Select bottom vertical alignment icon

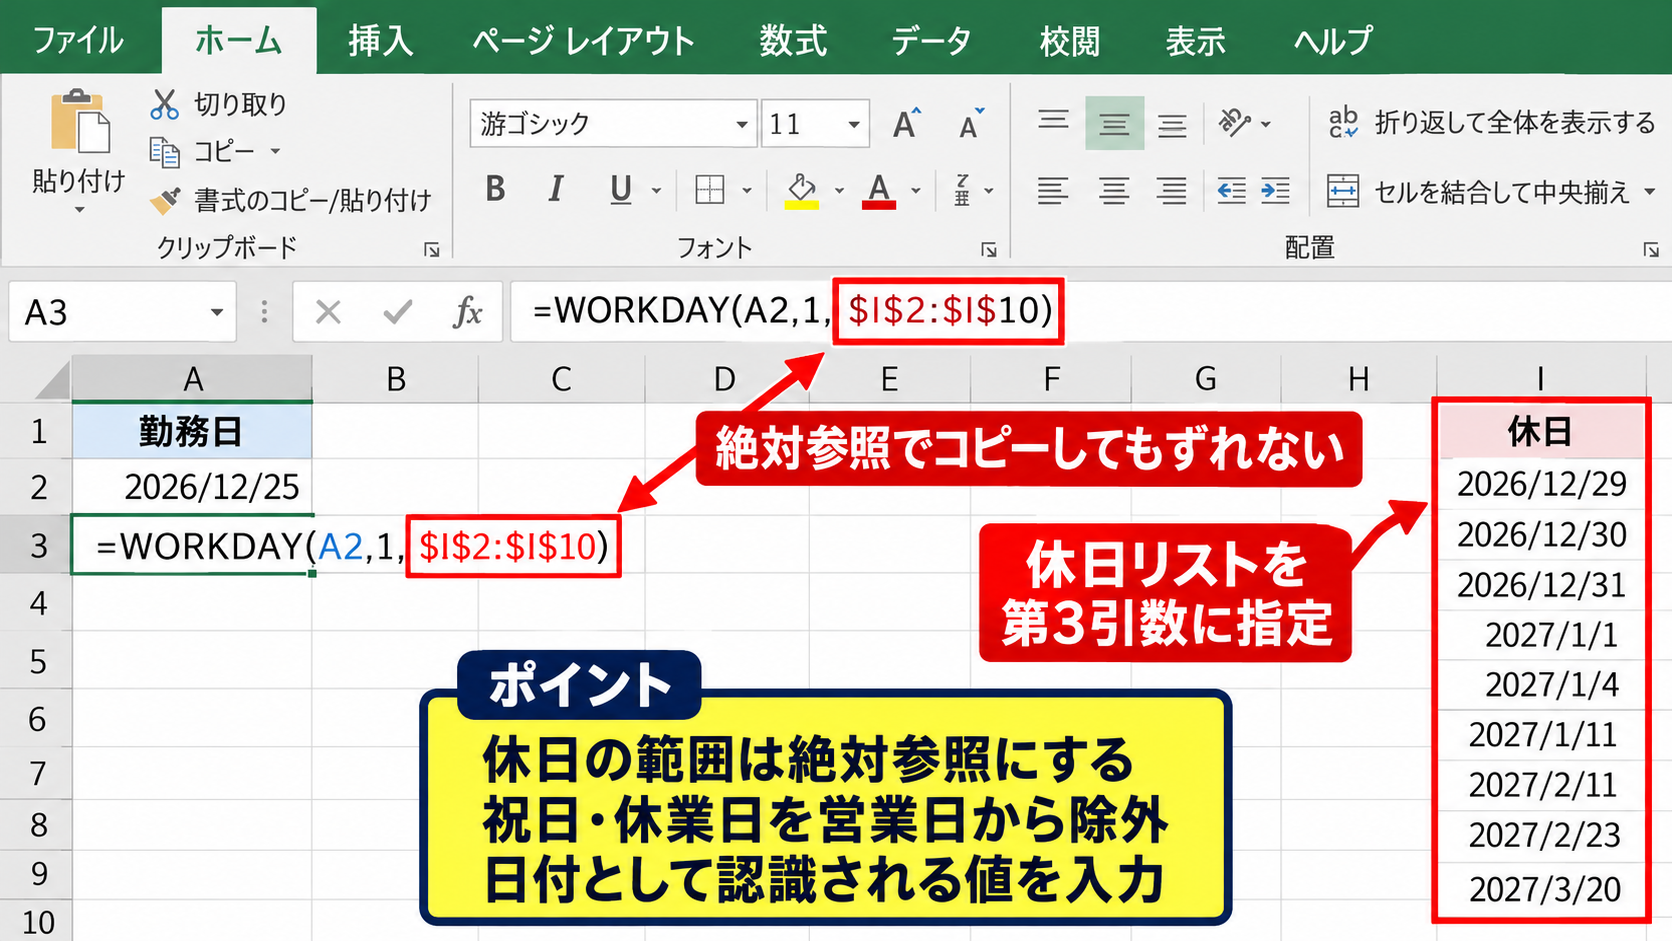(x=1172, y=125)
